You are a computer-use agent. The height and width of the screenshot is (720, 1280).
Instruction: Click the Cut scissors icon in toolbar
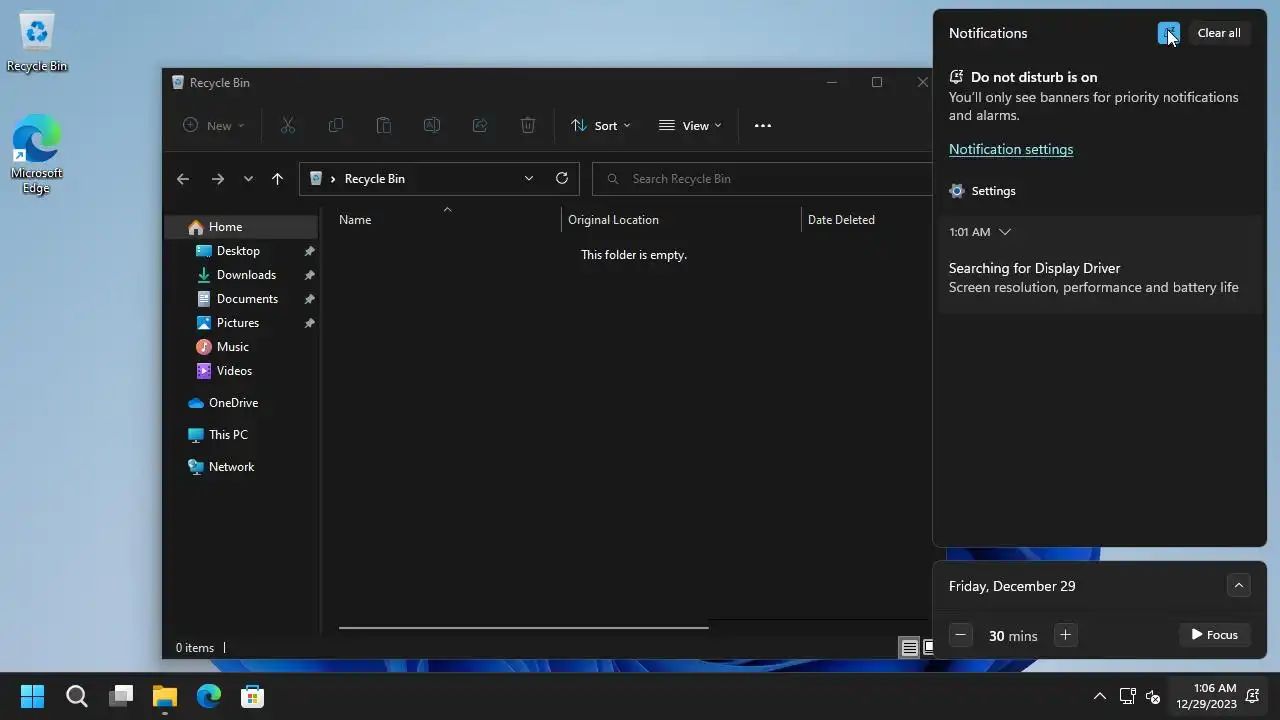tap(288, 125)
